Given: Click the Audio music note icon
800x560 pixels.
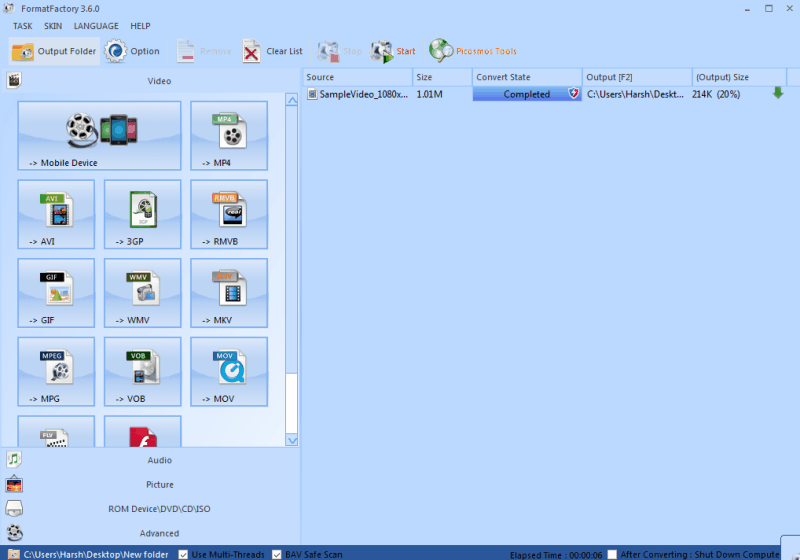Looking at the screenshot, I should [x=14, y=460].
